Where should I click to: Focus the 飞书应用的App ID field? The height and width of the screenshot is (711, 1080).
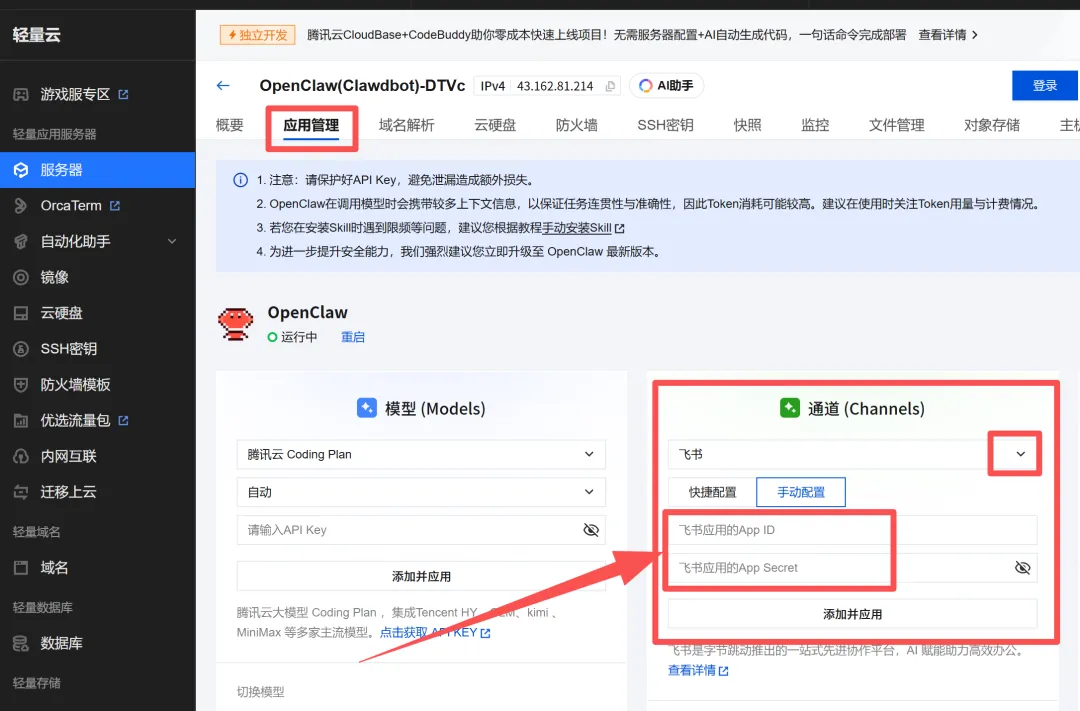[x=853, y=530]
